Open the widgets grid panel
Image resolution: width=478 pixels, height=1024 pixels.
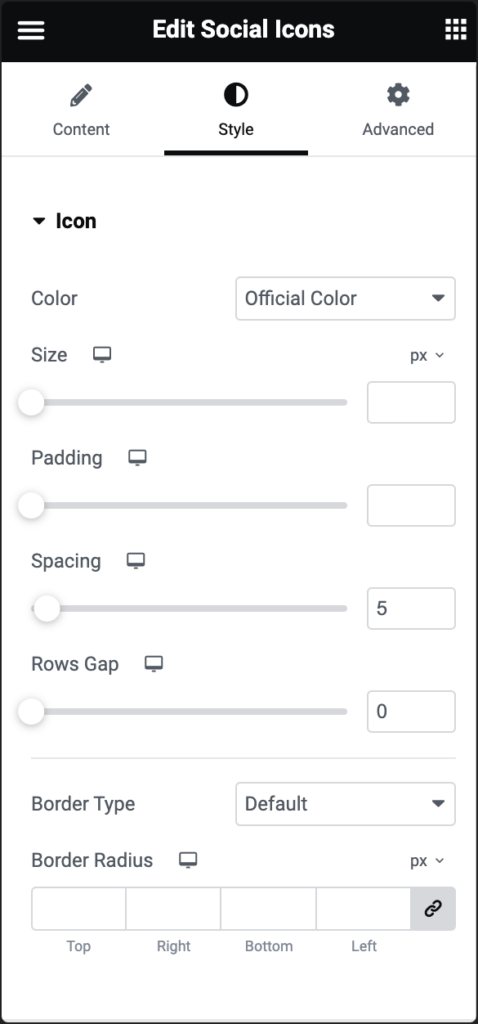point(456,29)
